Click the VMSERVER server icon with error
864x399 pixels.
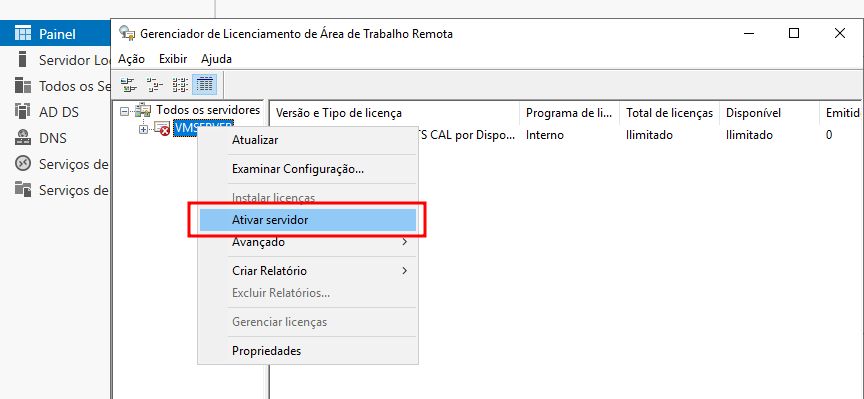162,128
